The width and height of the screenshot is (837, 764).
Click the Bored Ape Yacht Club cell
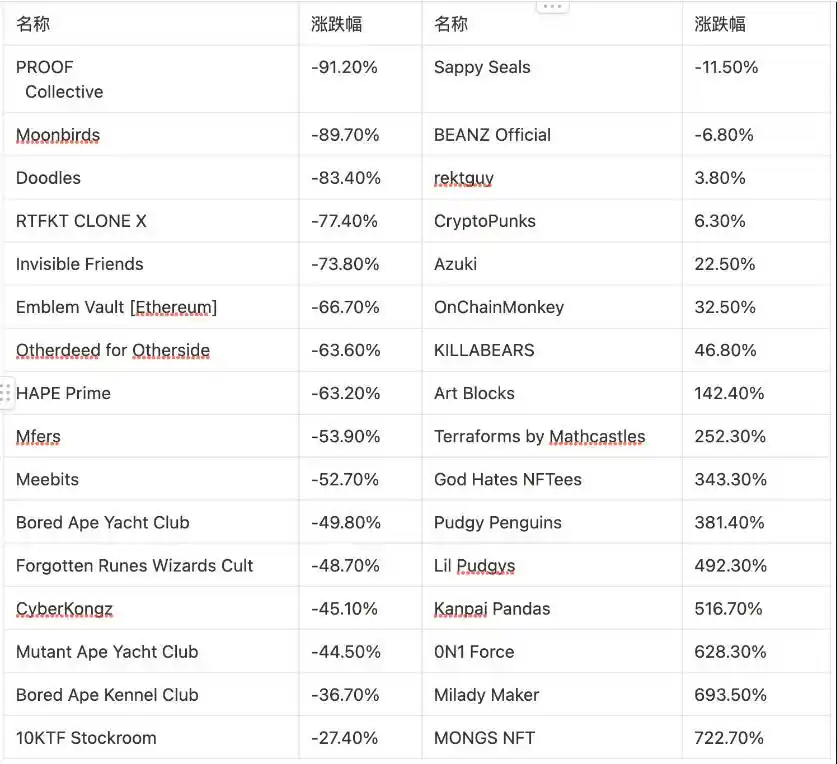[x=151, y=522]
